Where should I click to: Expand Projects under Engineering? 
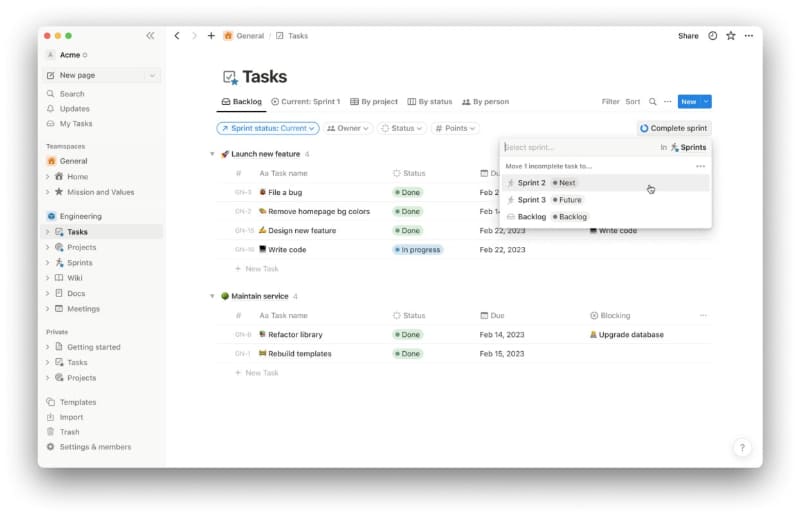(47, 247)
